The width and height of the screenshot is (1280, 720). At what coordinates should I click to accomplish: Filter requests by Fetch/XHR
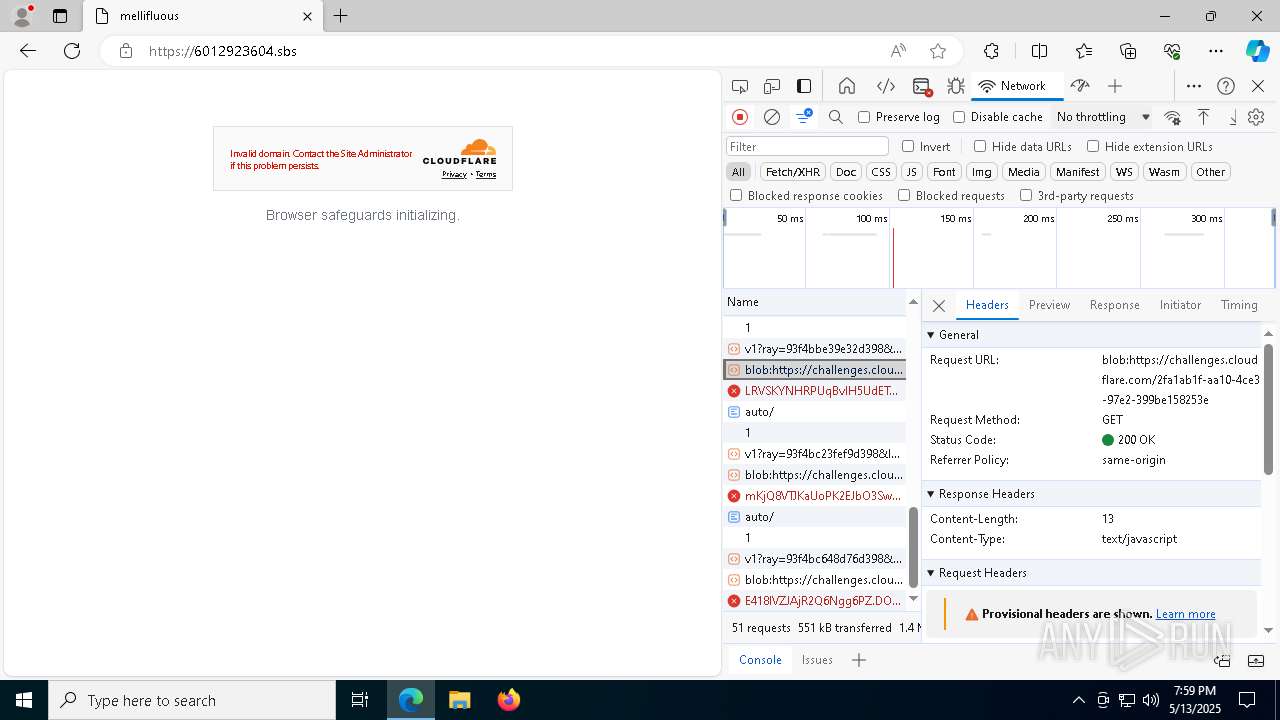tap(793, 172)
